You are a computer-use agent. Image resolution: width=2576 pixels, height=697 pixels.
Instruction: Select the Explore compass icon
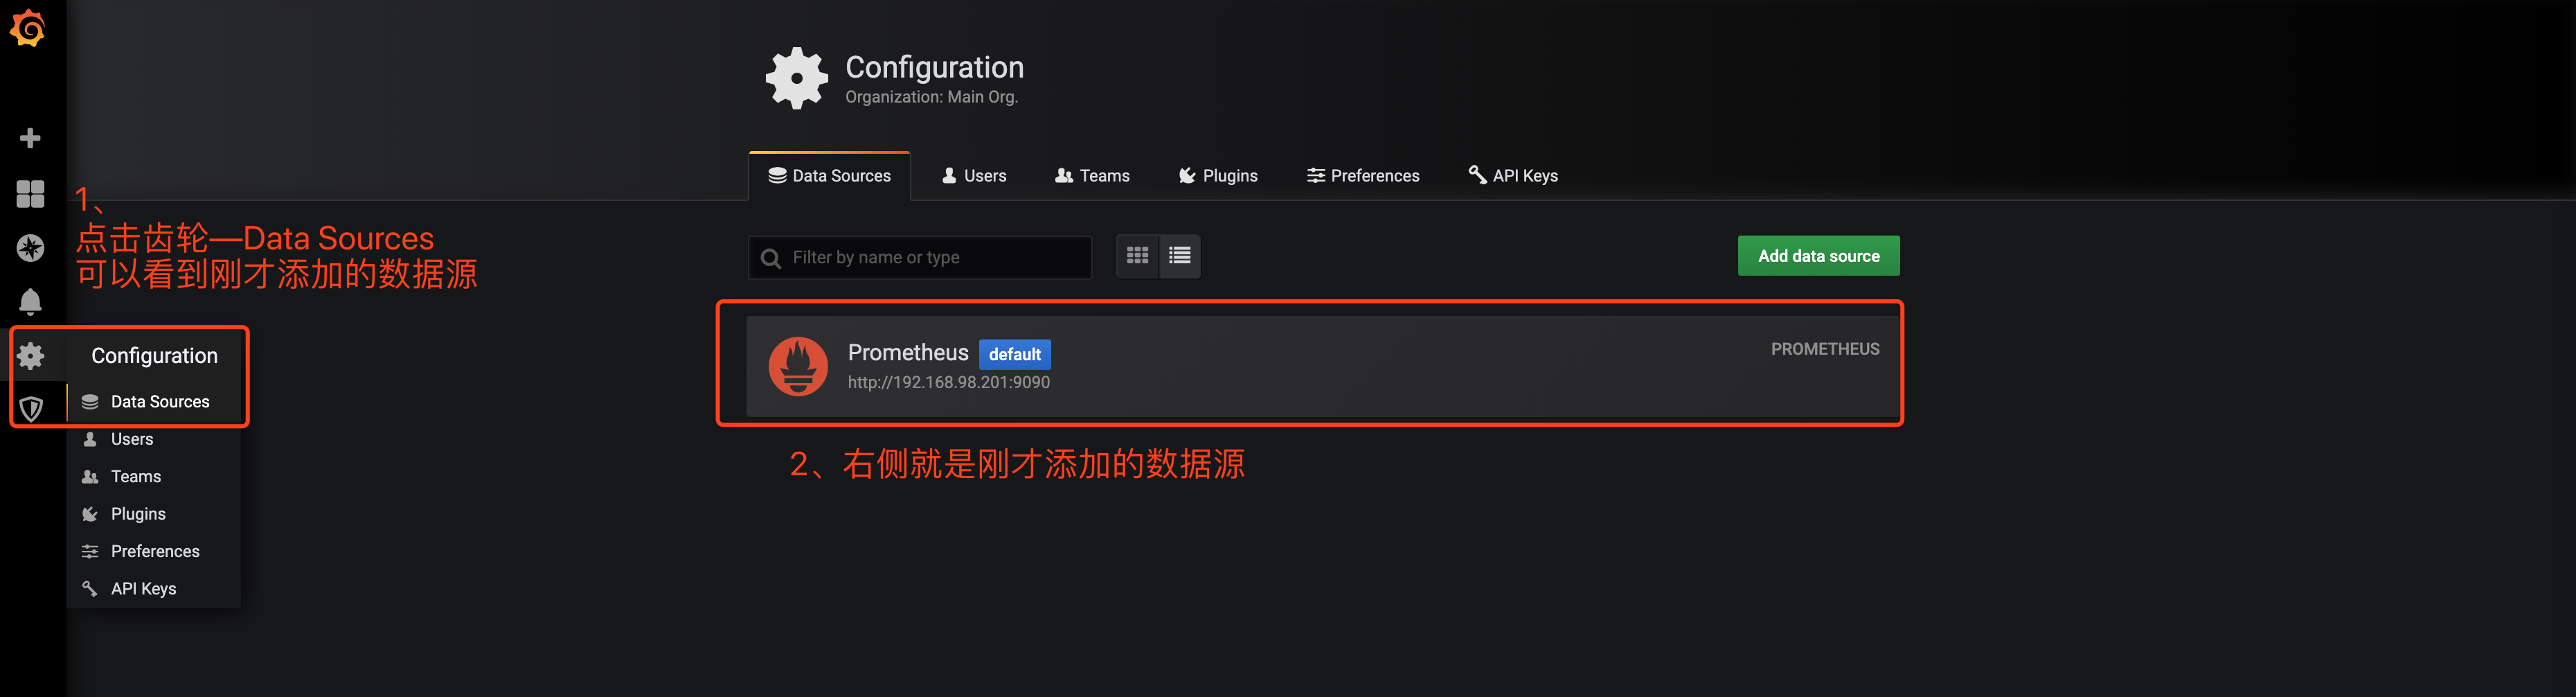[30, 248]
